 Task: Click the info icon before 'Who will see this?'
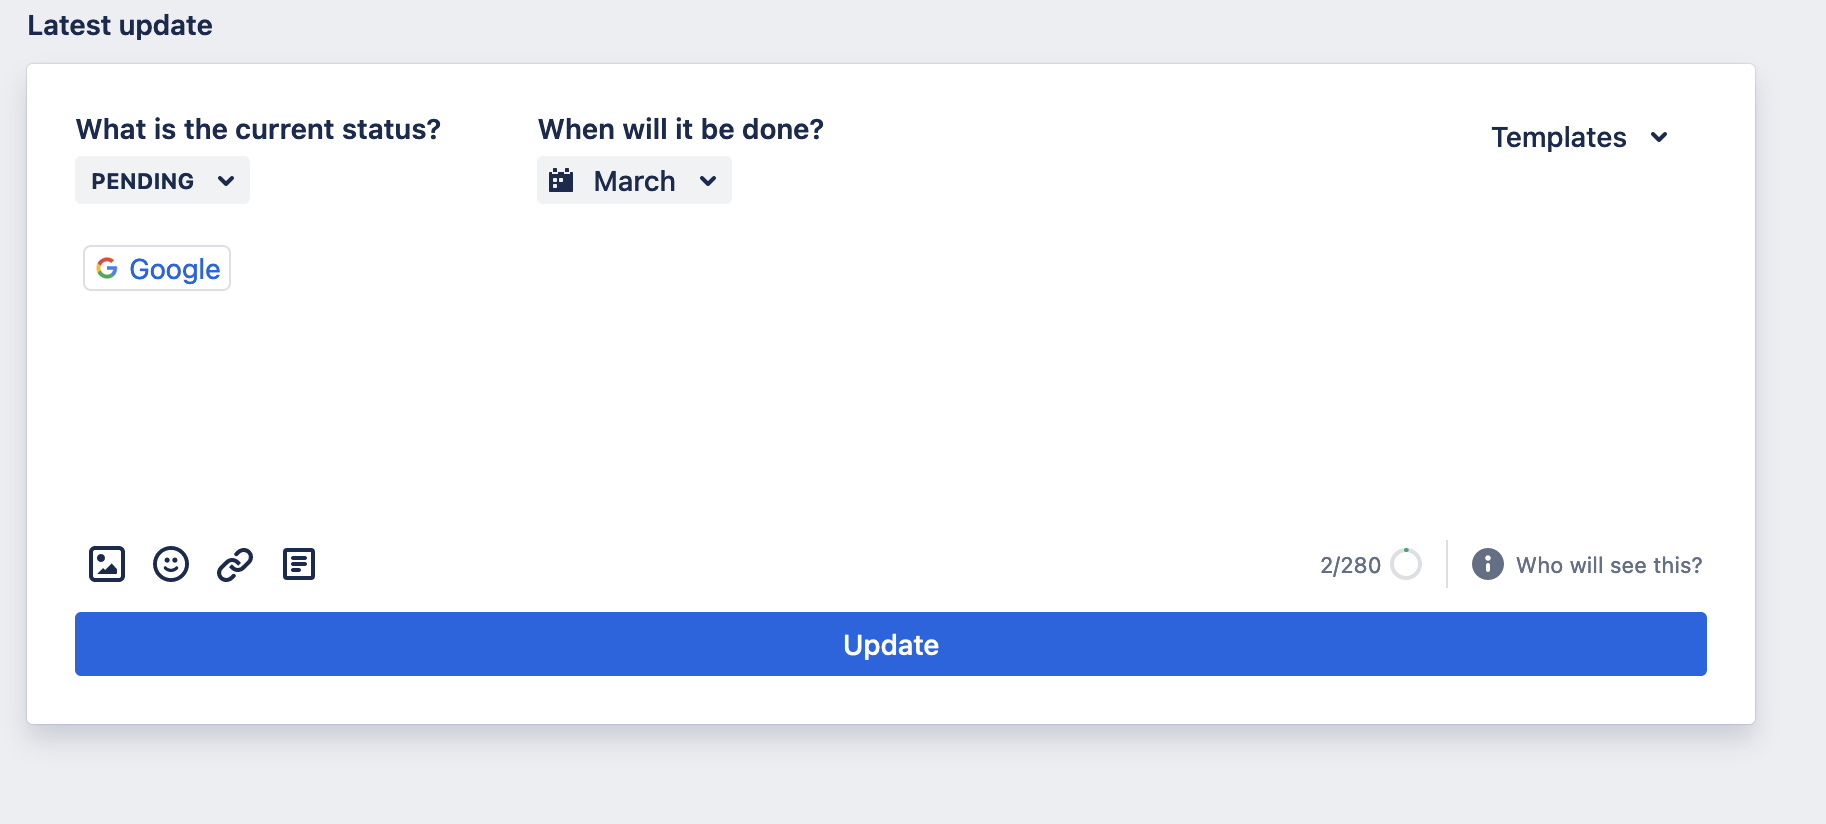(x=1486, y=564)
